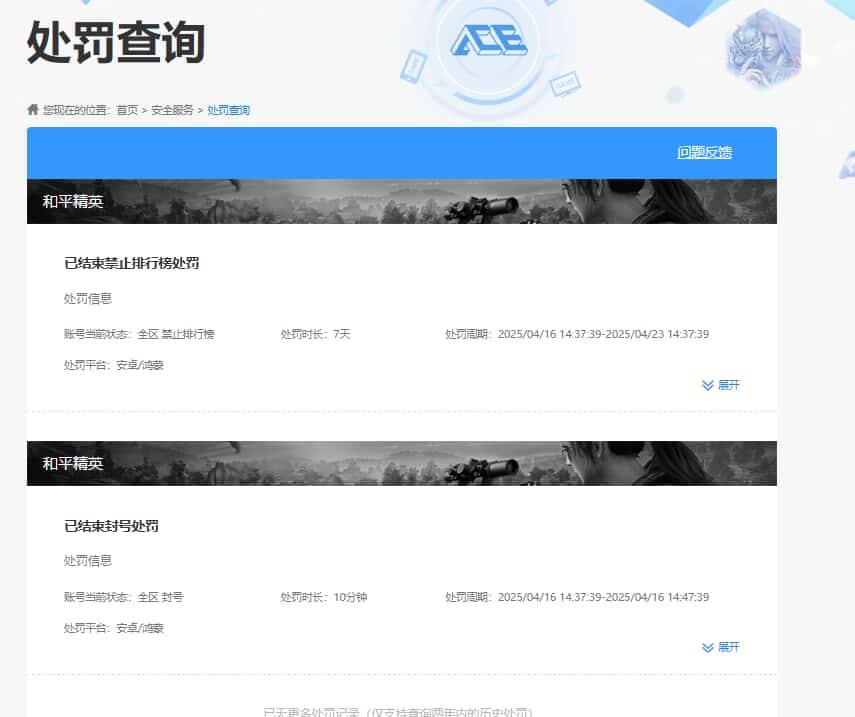The width and height of the screenshot is (855, 717).
Task: Open 安全服务 breadcrumb link
Action: click(x=172, y=110)
